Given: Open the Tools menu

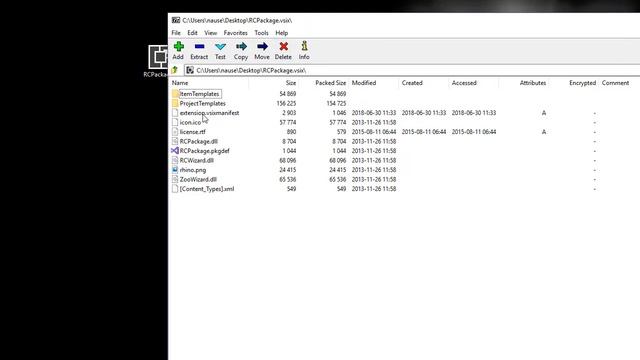Looking at the screenshot, I should click(261, 33).
